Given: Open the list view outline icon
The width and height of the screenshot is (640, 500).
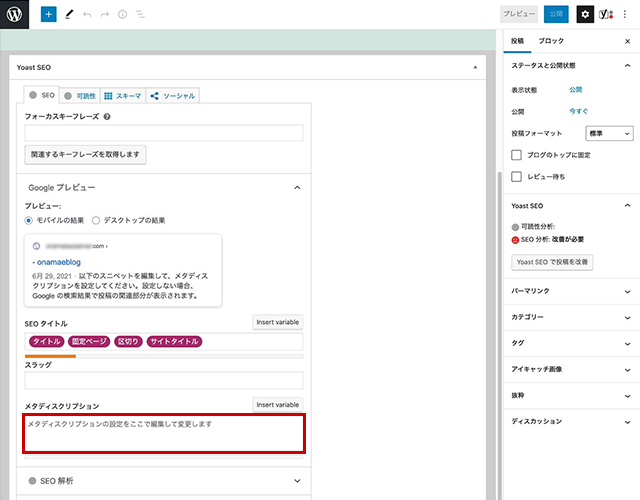Looking at the screenshot, I should tap(140, 14).
